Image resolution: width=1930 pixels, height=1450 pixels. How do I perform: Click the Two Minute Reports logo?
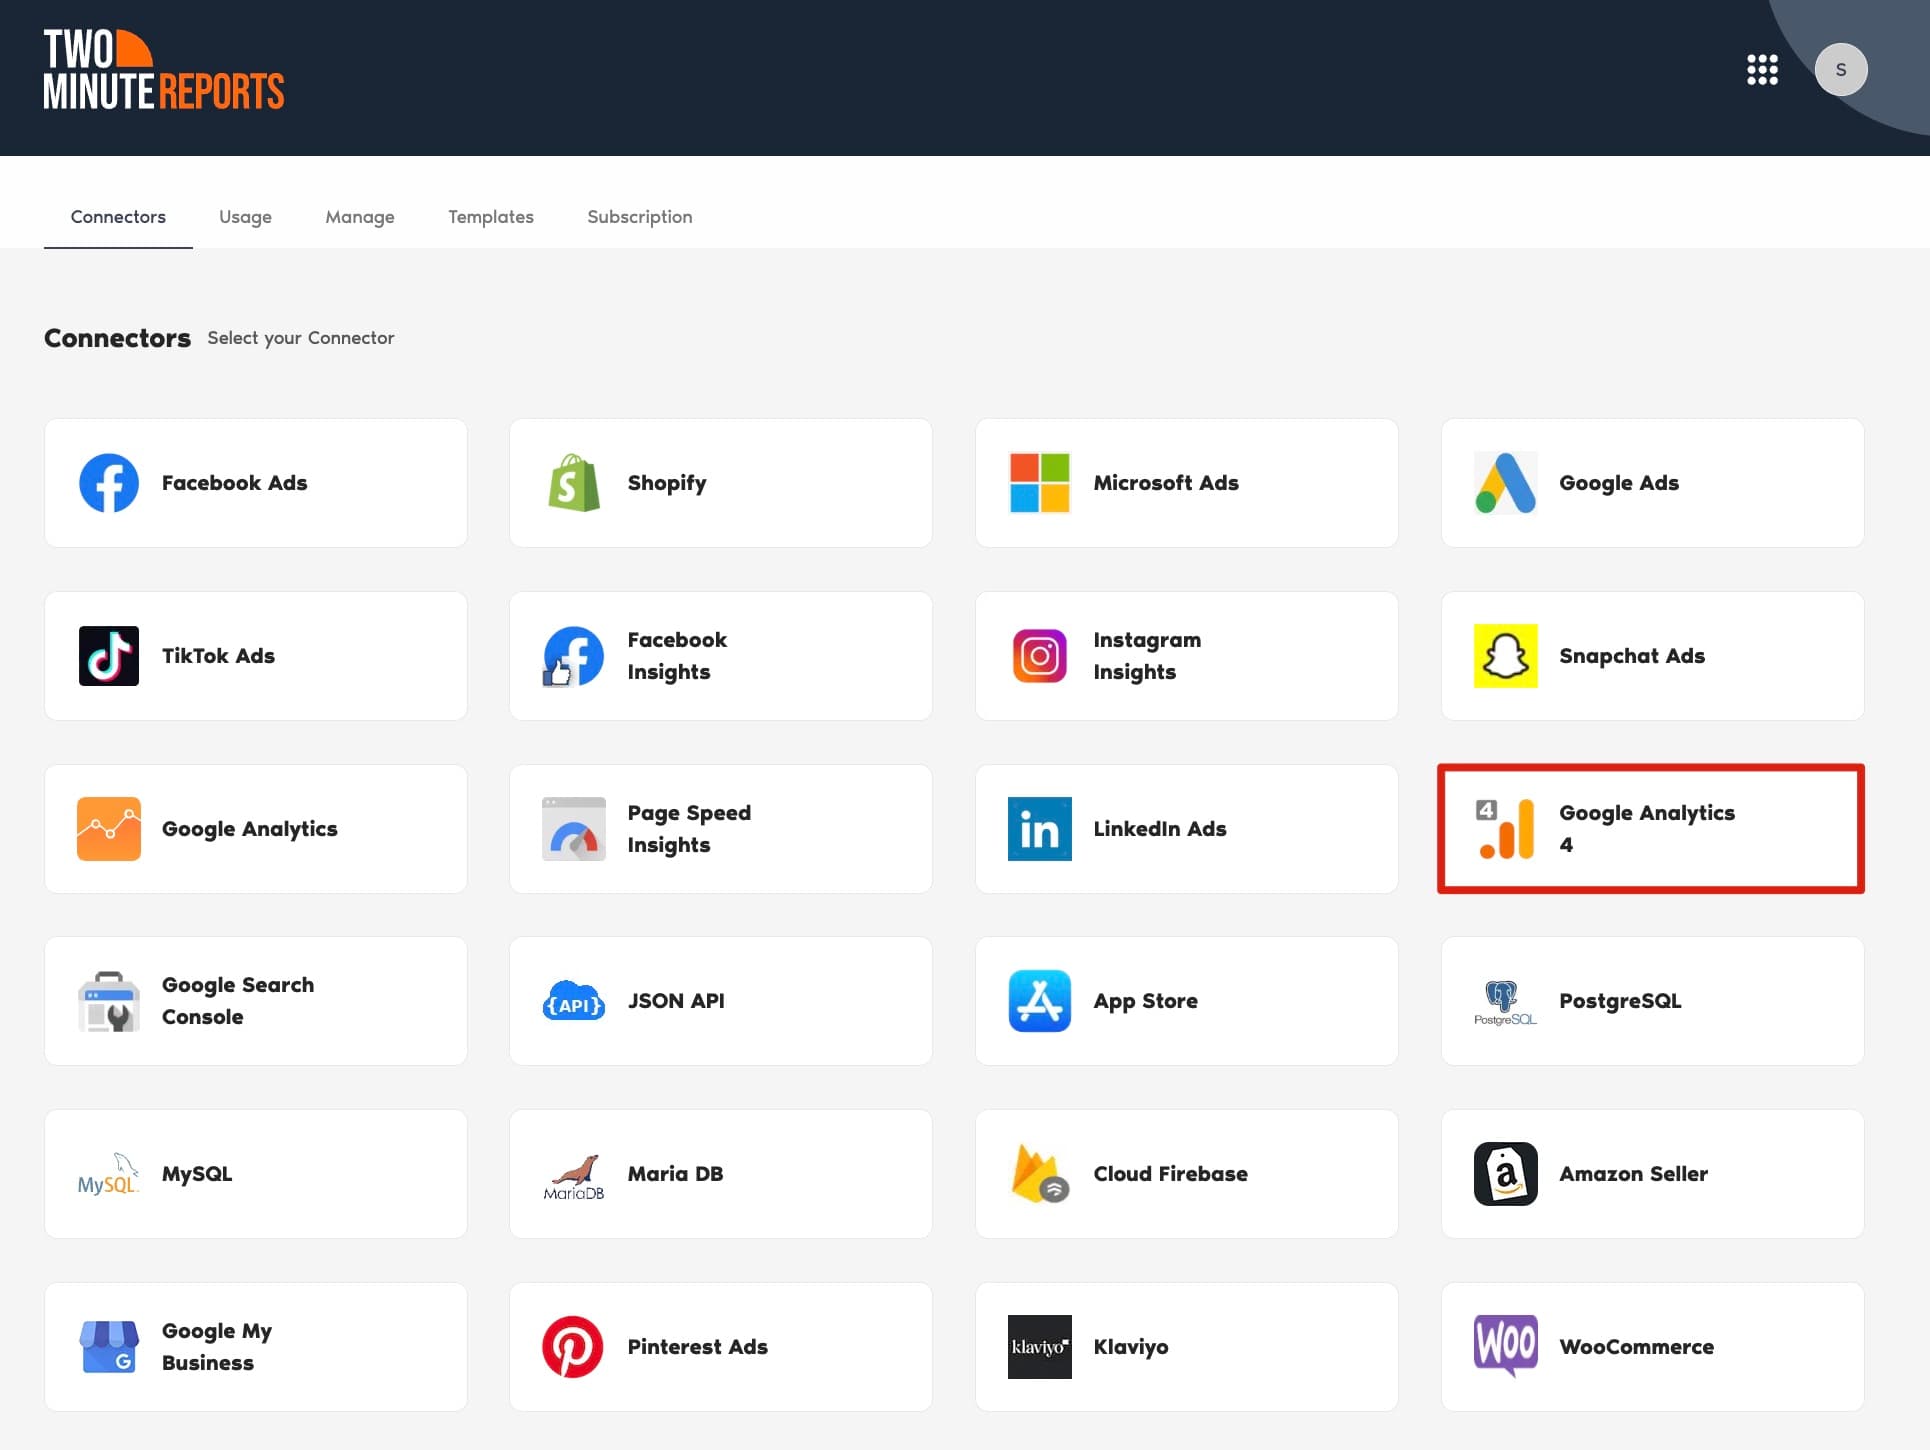pos(164,70)
